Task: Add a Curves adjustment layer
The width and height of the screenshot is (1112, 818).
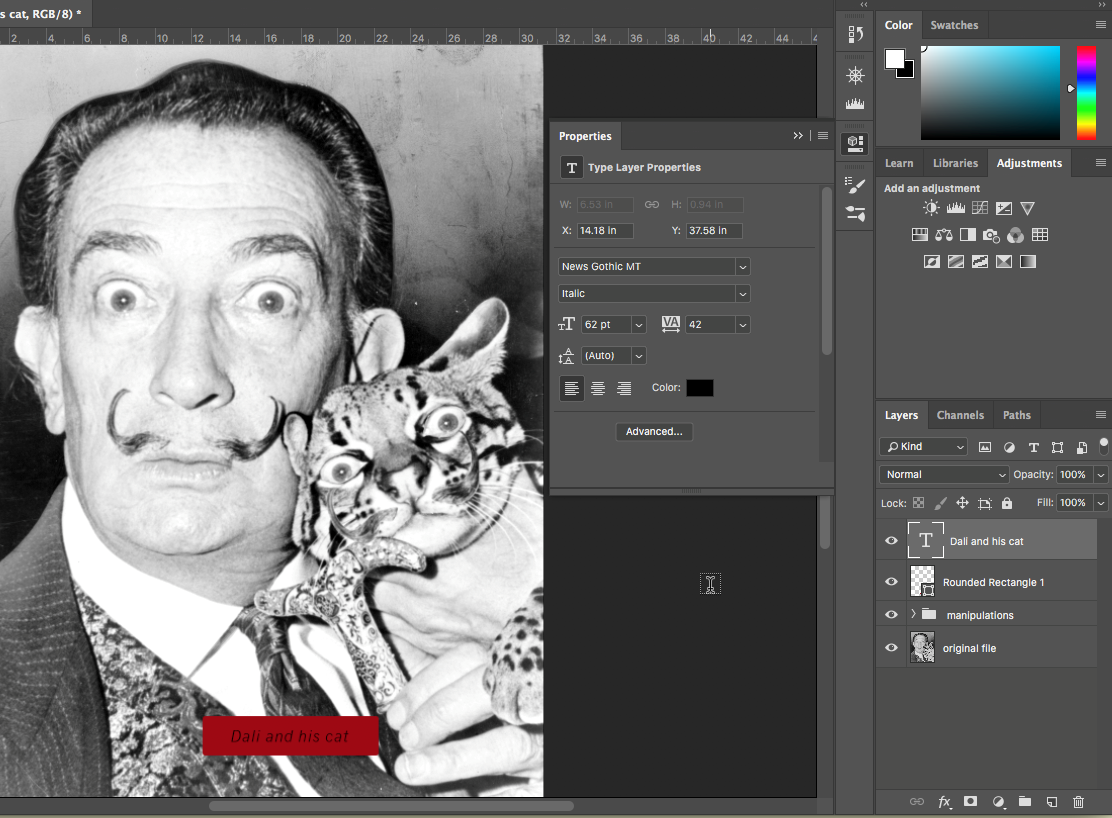Action: (x=979, y=208)
